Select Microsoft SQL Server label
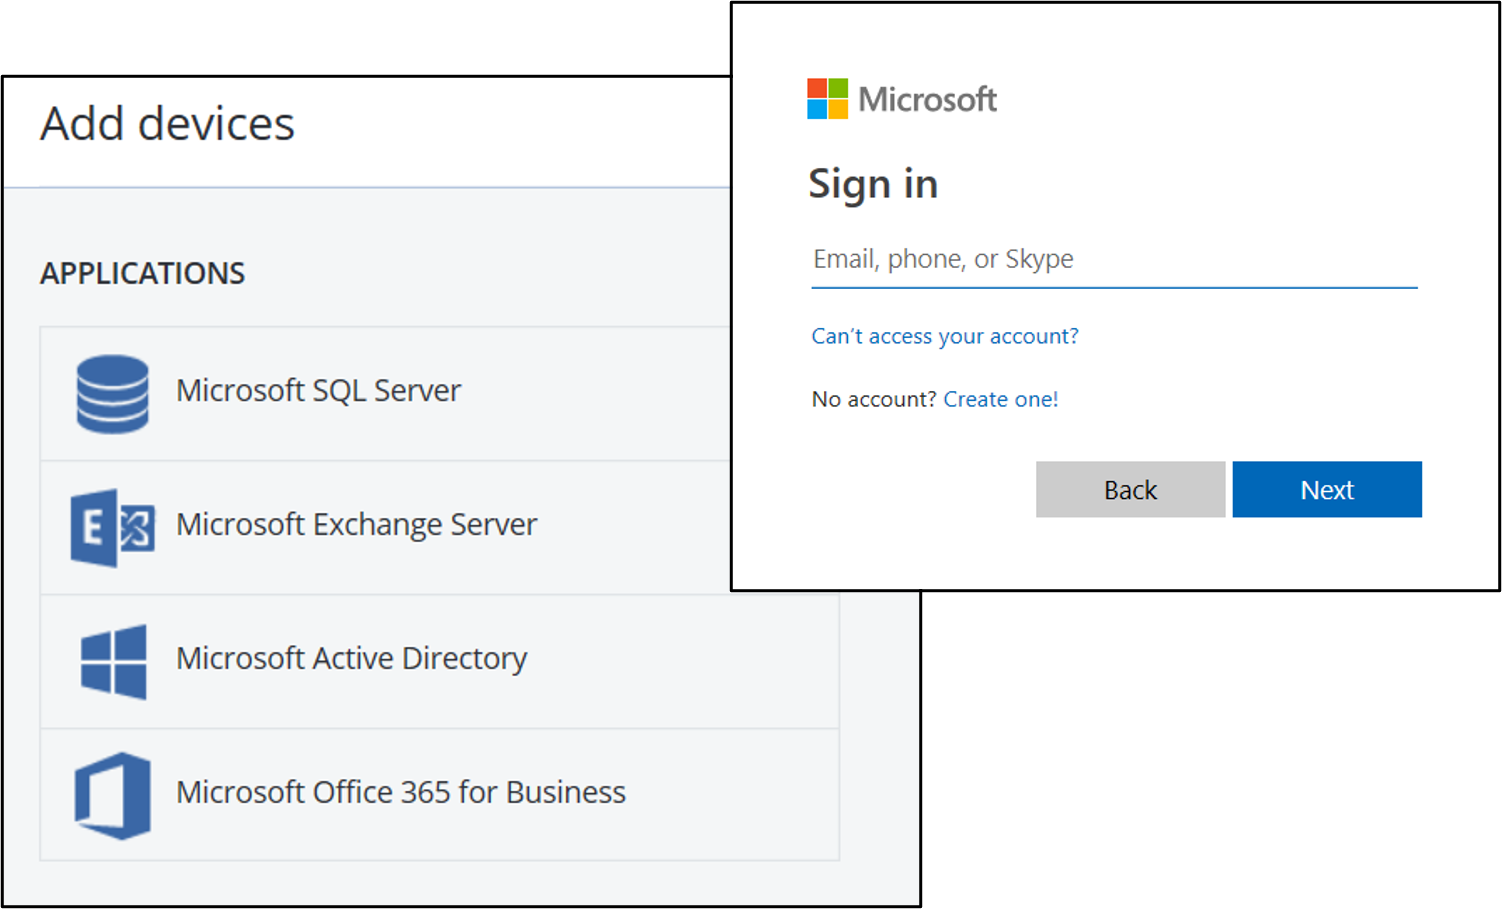The width and height of the screenshot is (1502, 909). click(318, 390)
